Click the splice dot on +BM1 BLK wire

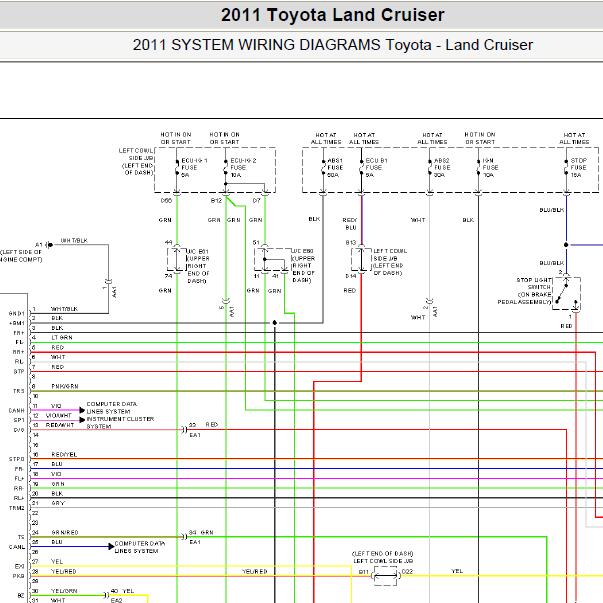point(275,323)
